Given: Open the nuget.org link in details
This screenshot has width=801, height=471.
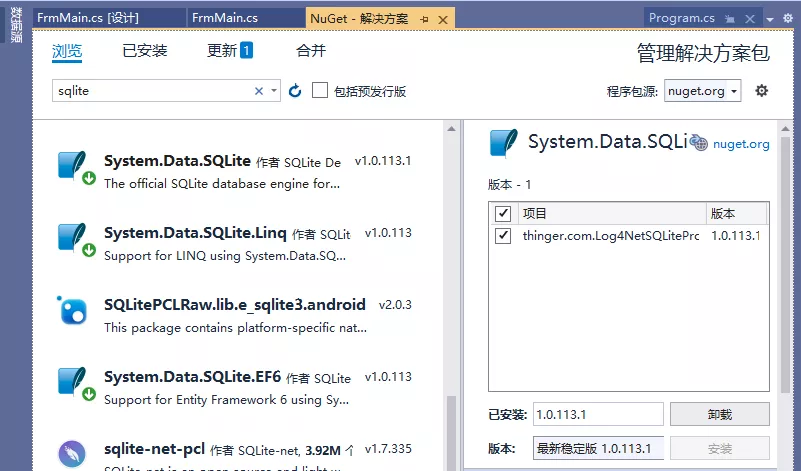Looking at the screenshot, I should tap(740, 144).
